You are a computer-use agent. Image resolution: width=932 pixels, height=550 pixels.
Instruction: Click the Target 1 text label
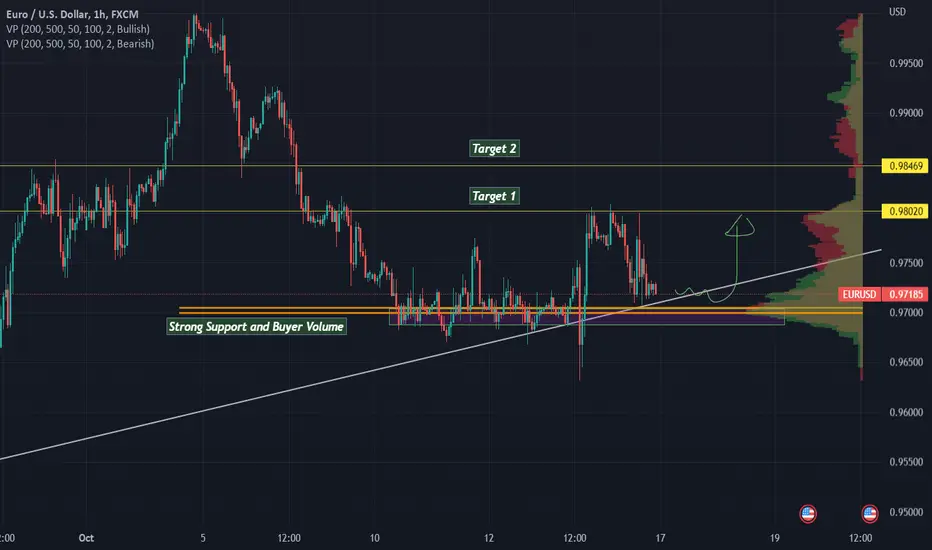(494, 196)
